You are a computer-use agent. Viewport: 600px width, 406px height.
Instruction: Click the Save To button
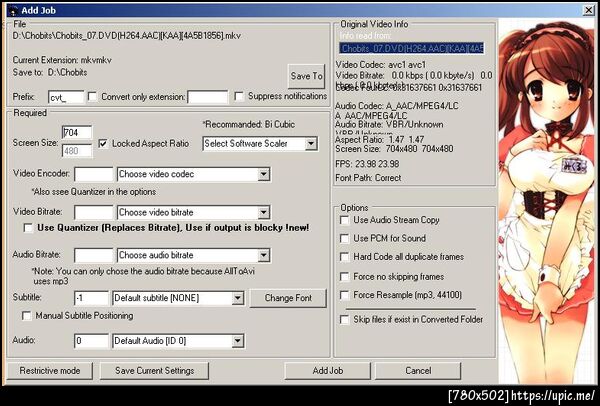[306, 76]
